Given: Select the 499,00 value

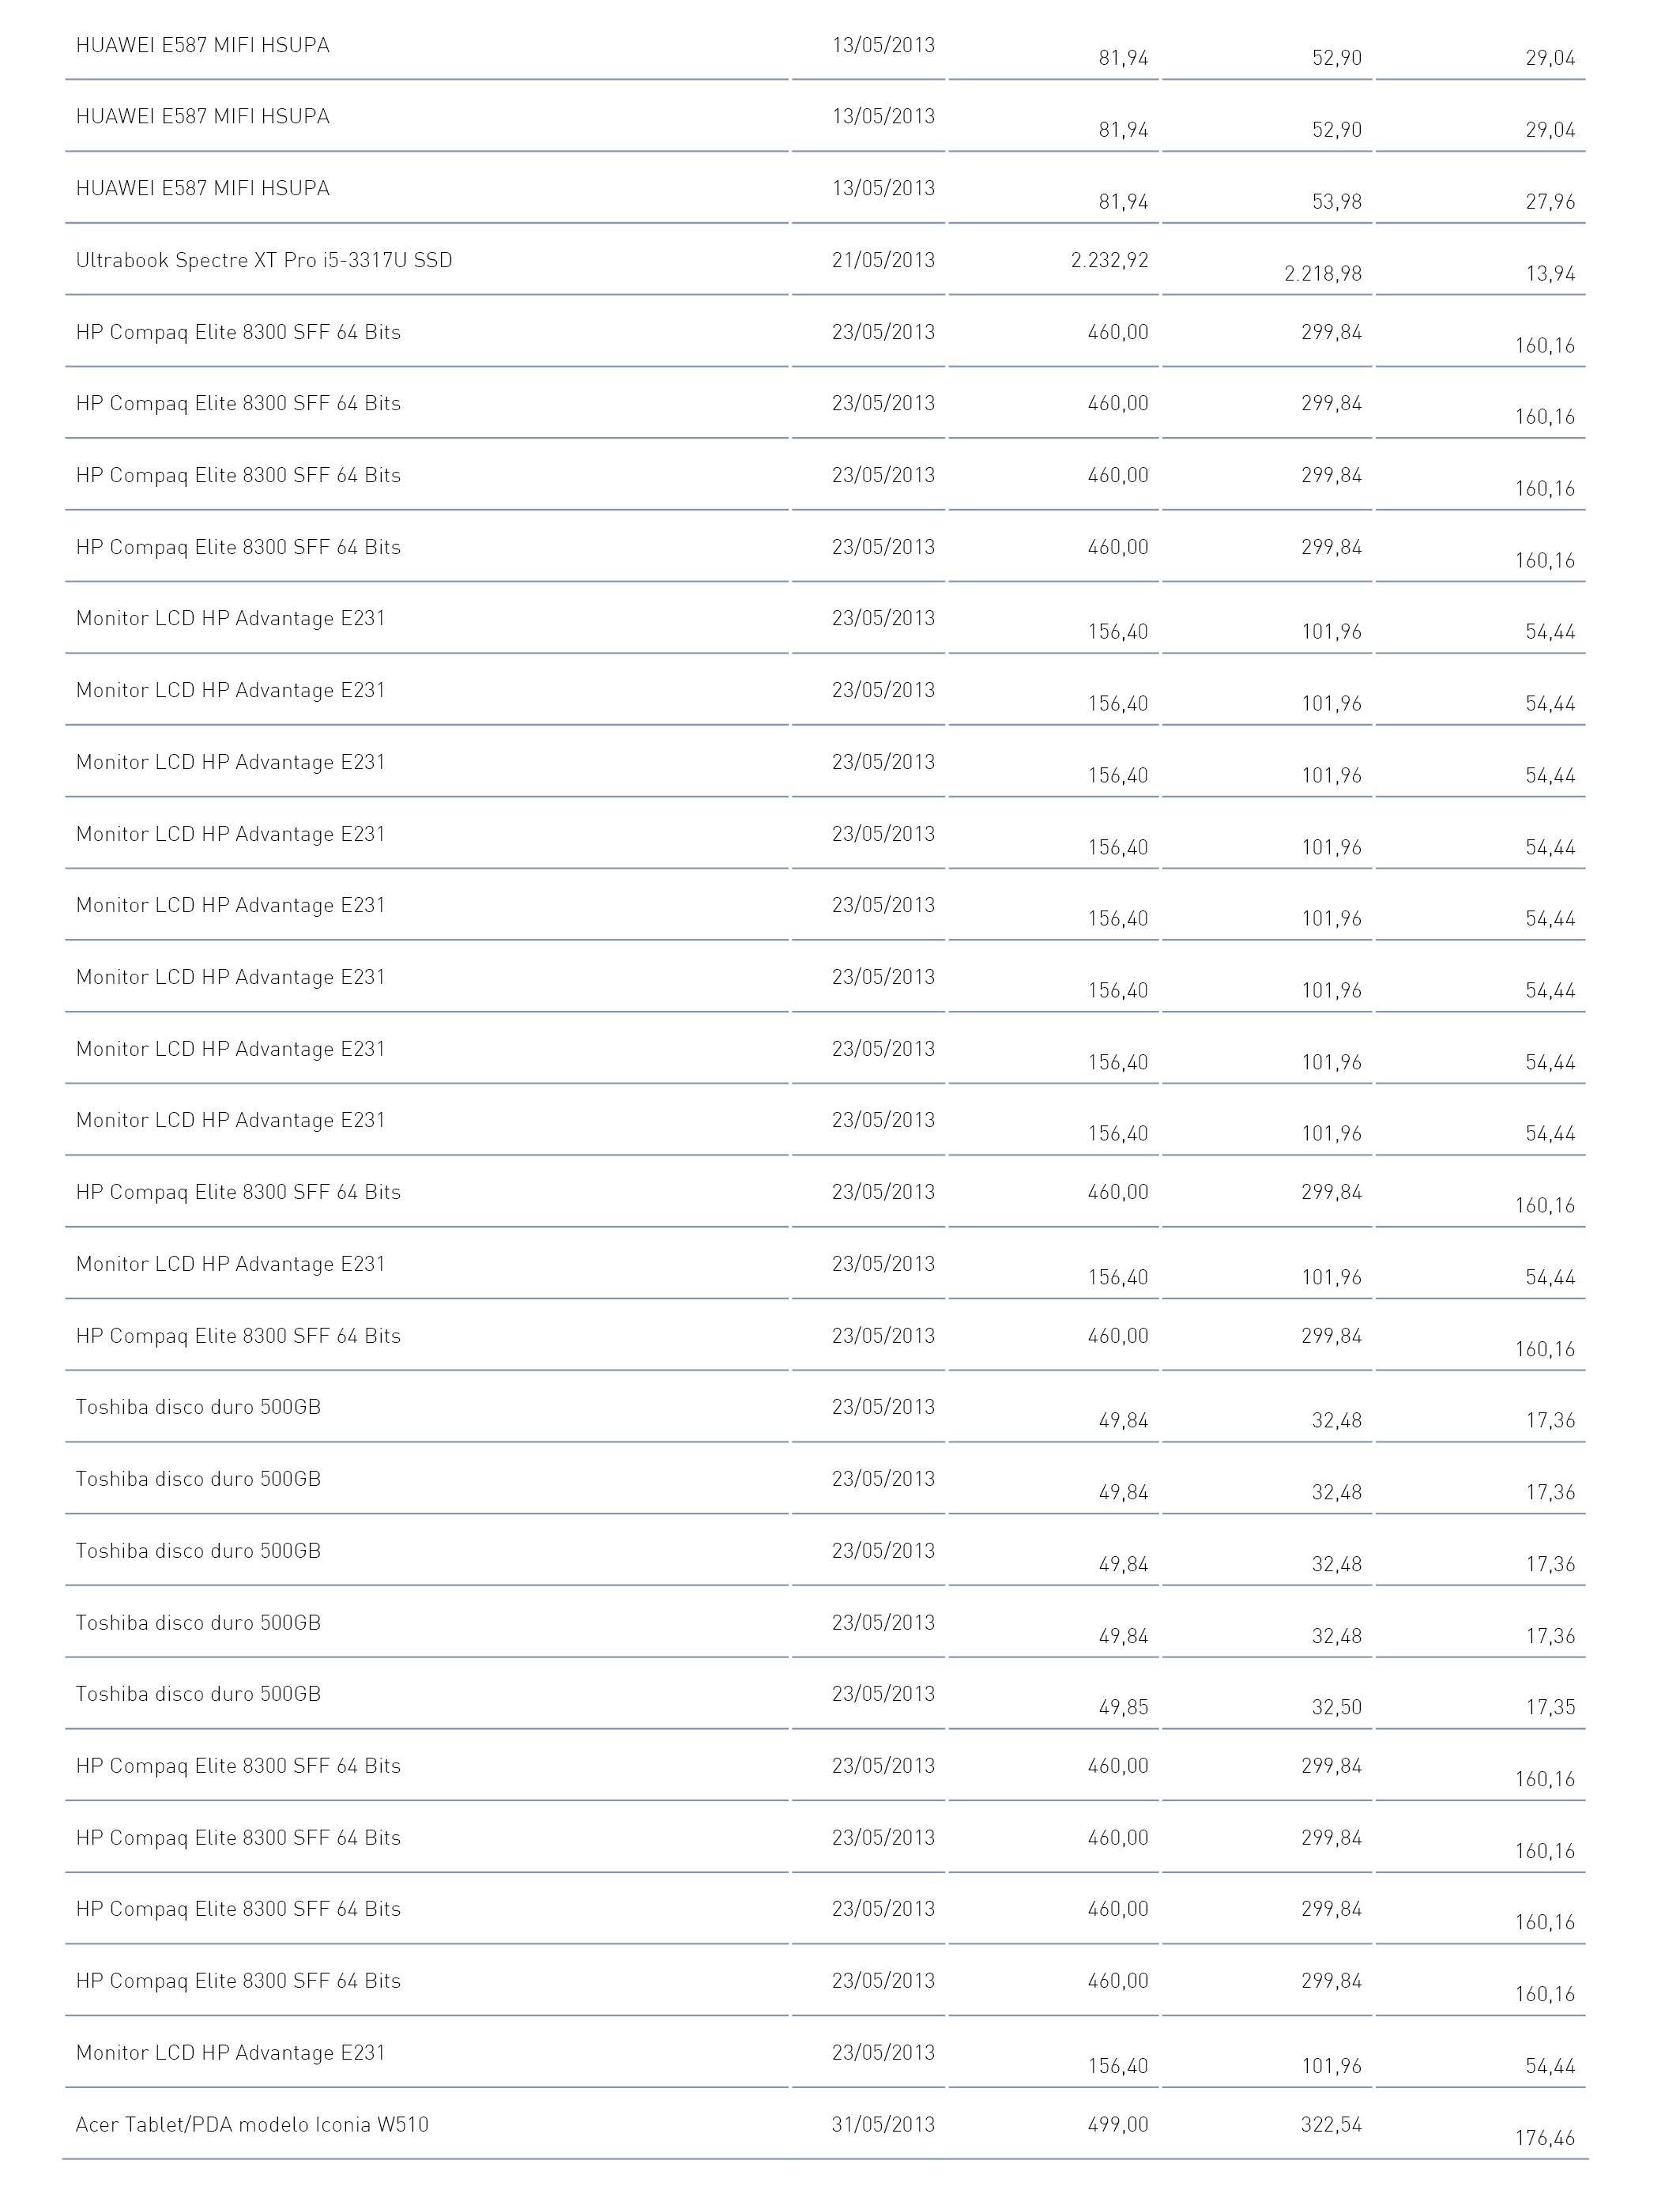Looking at the screenshot, I should [x=1118, y=2124].
